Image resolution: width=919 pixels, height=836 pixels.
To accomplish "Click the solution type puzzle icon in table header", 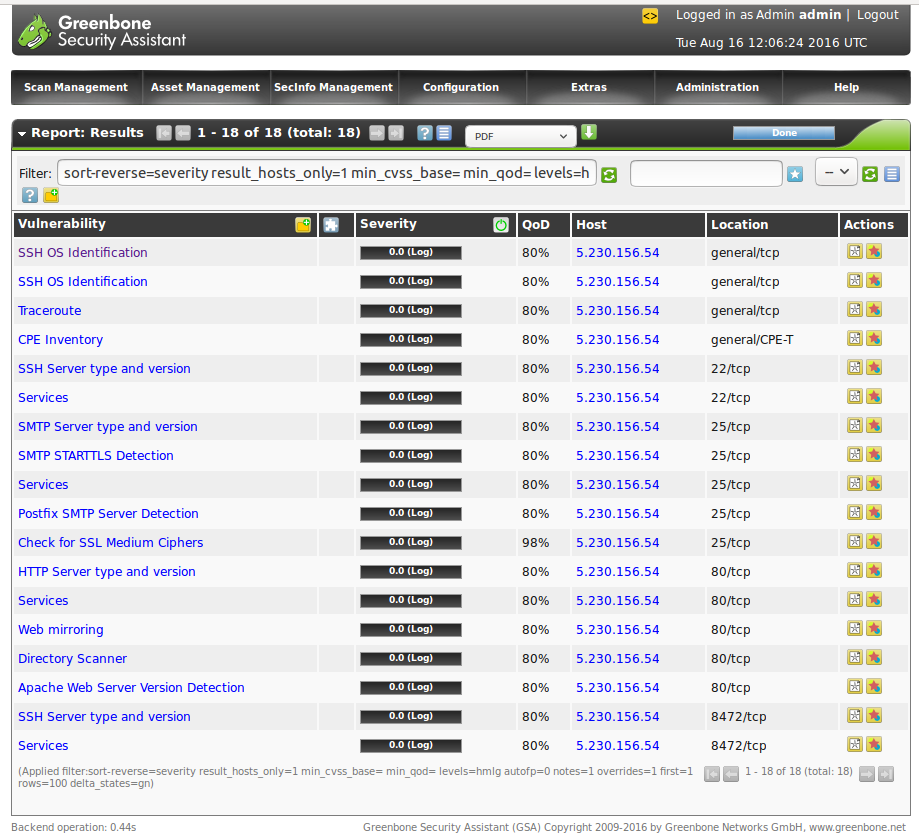I will point(331,225).
